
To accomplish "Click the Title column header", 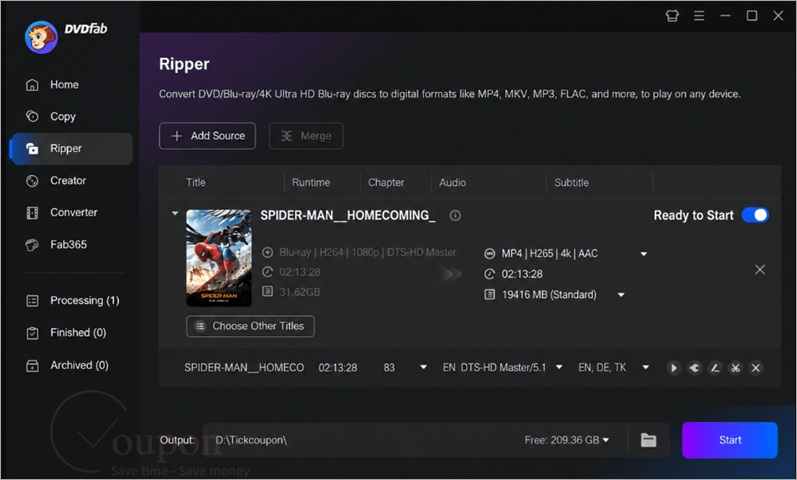I will pyautogui.click(x=196, y=183).
